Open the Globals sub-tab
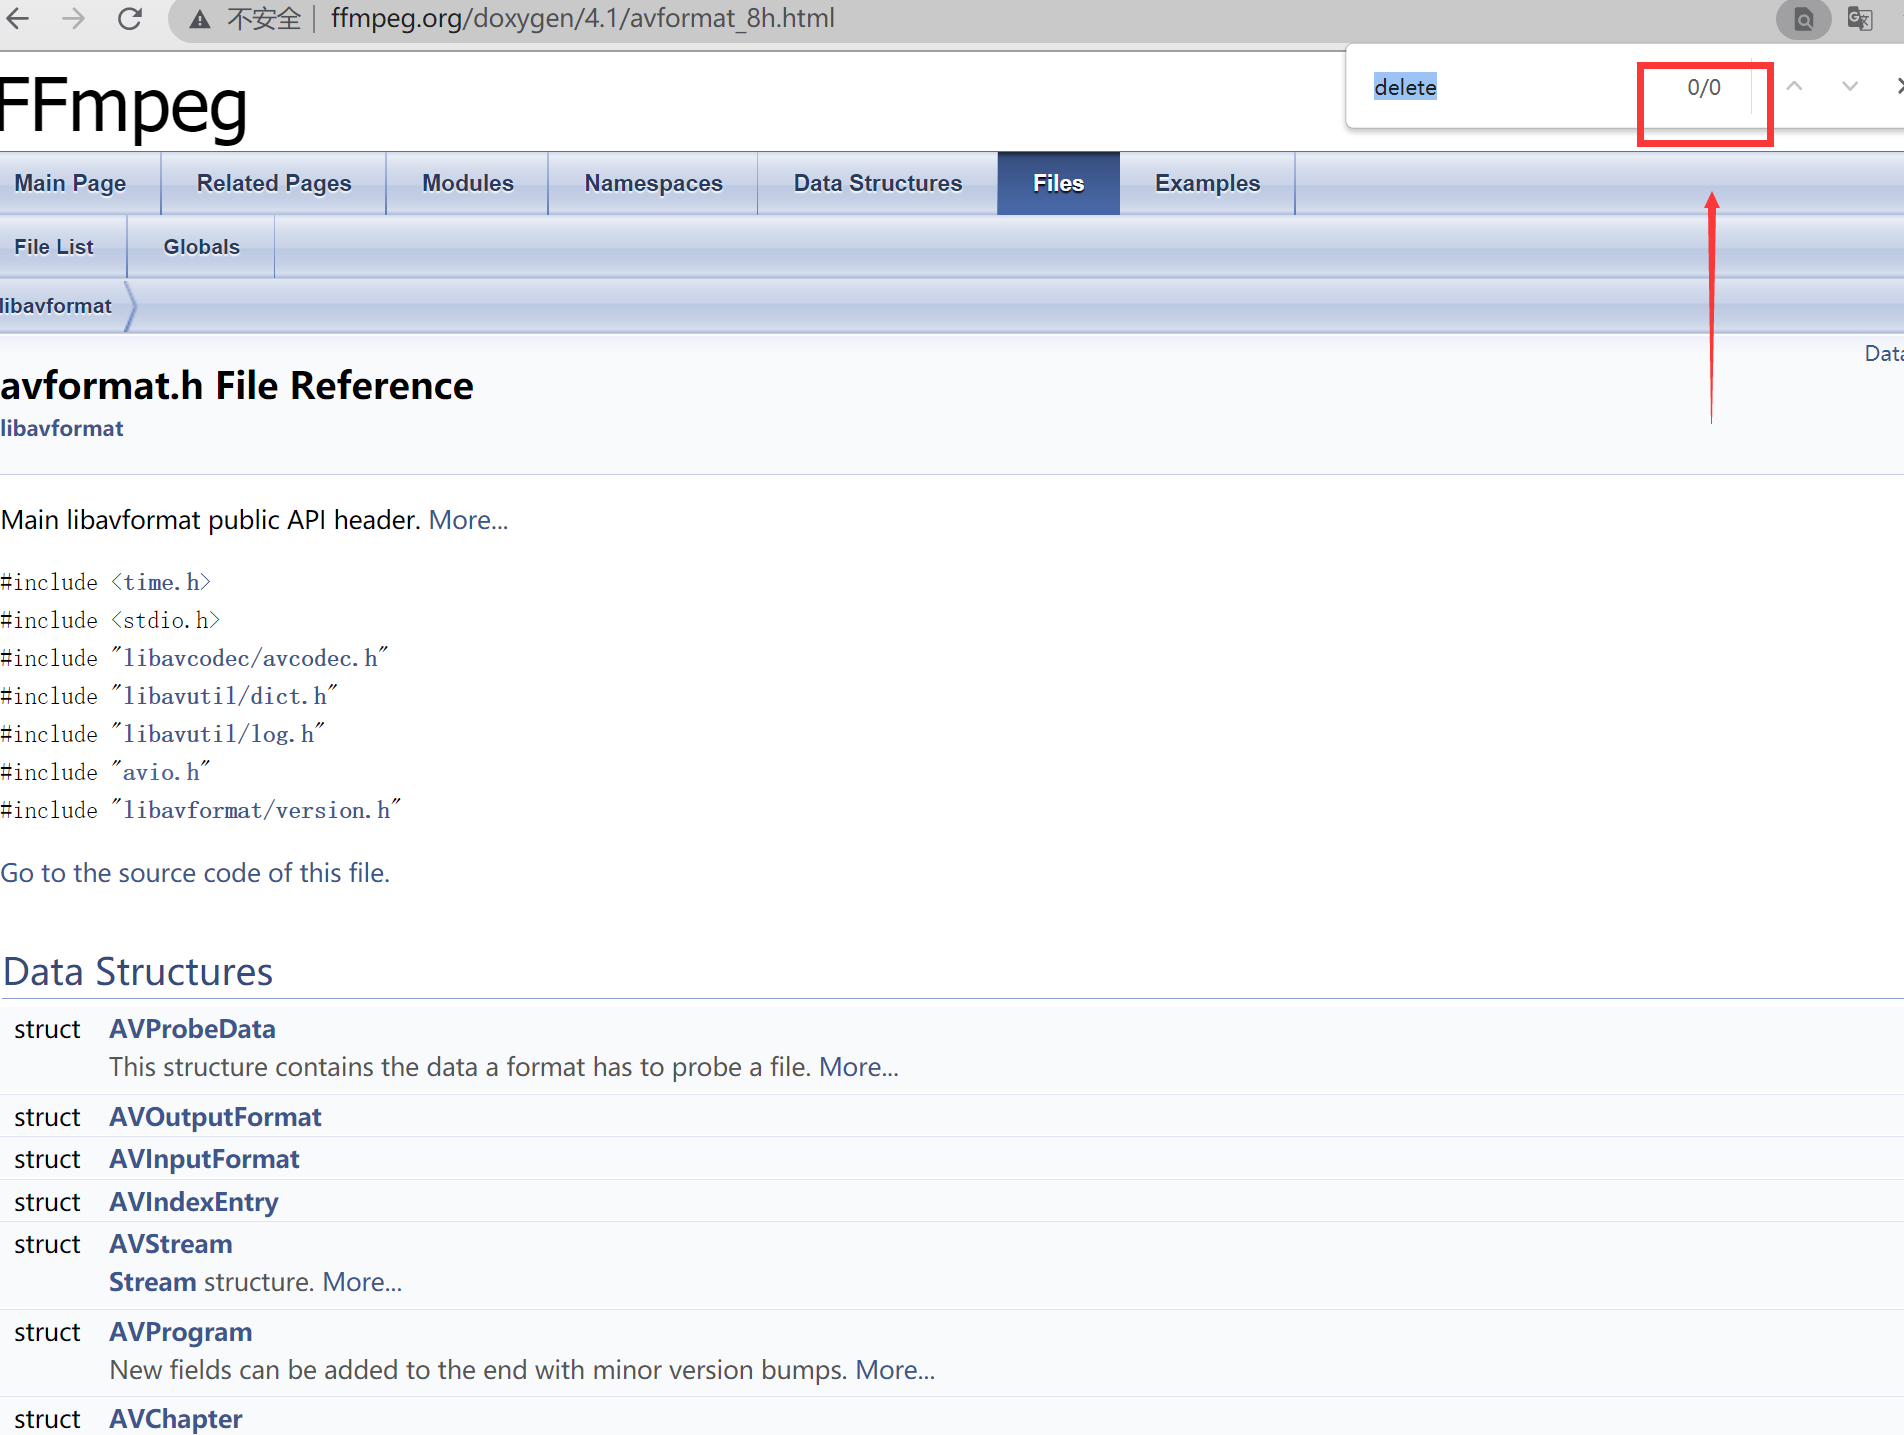Screen dimensions: 1904x1435 pos(202,247)
